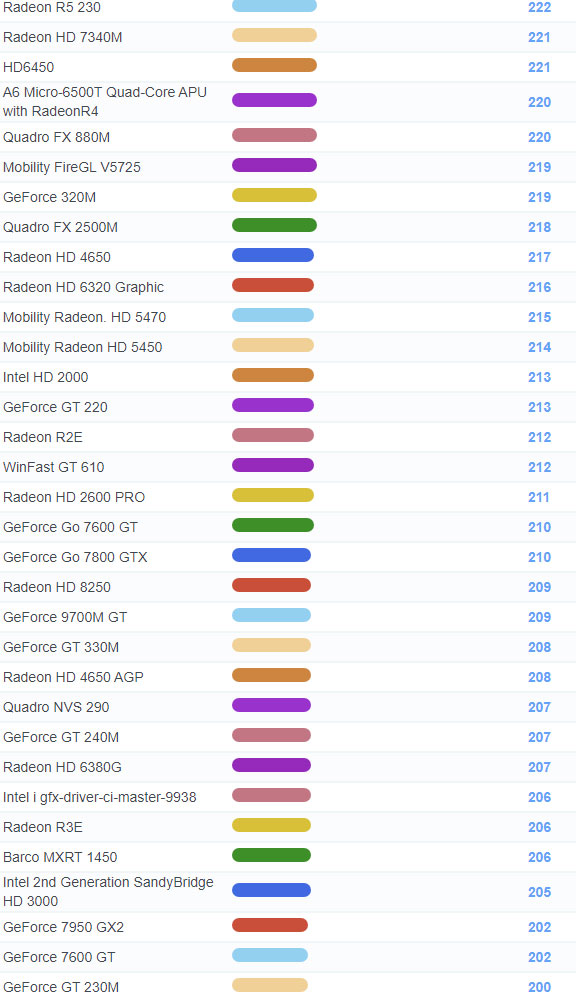Click WinFast GT 610 name
576x1000 pixels.
(54, 467)
